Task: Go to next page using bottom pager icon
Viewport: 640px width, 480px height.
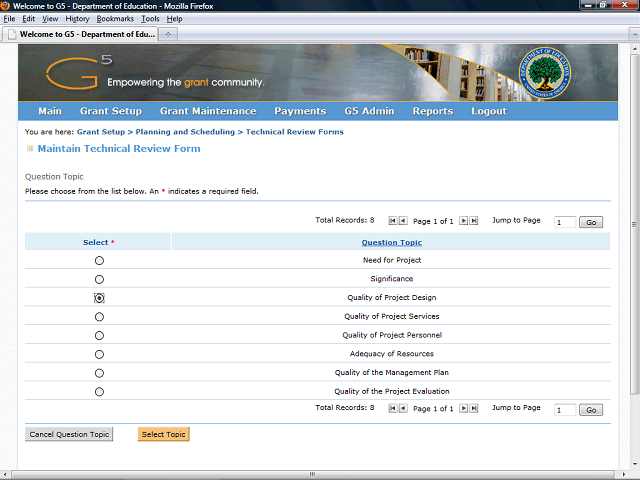Action: coord(463,408)
